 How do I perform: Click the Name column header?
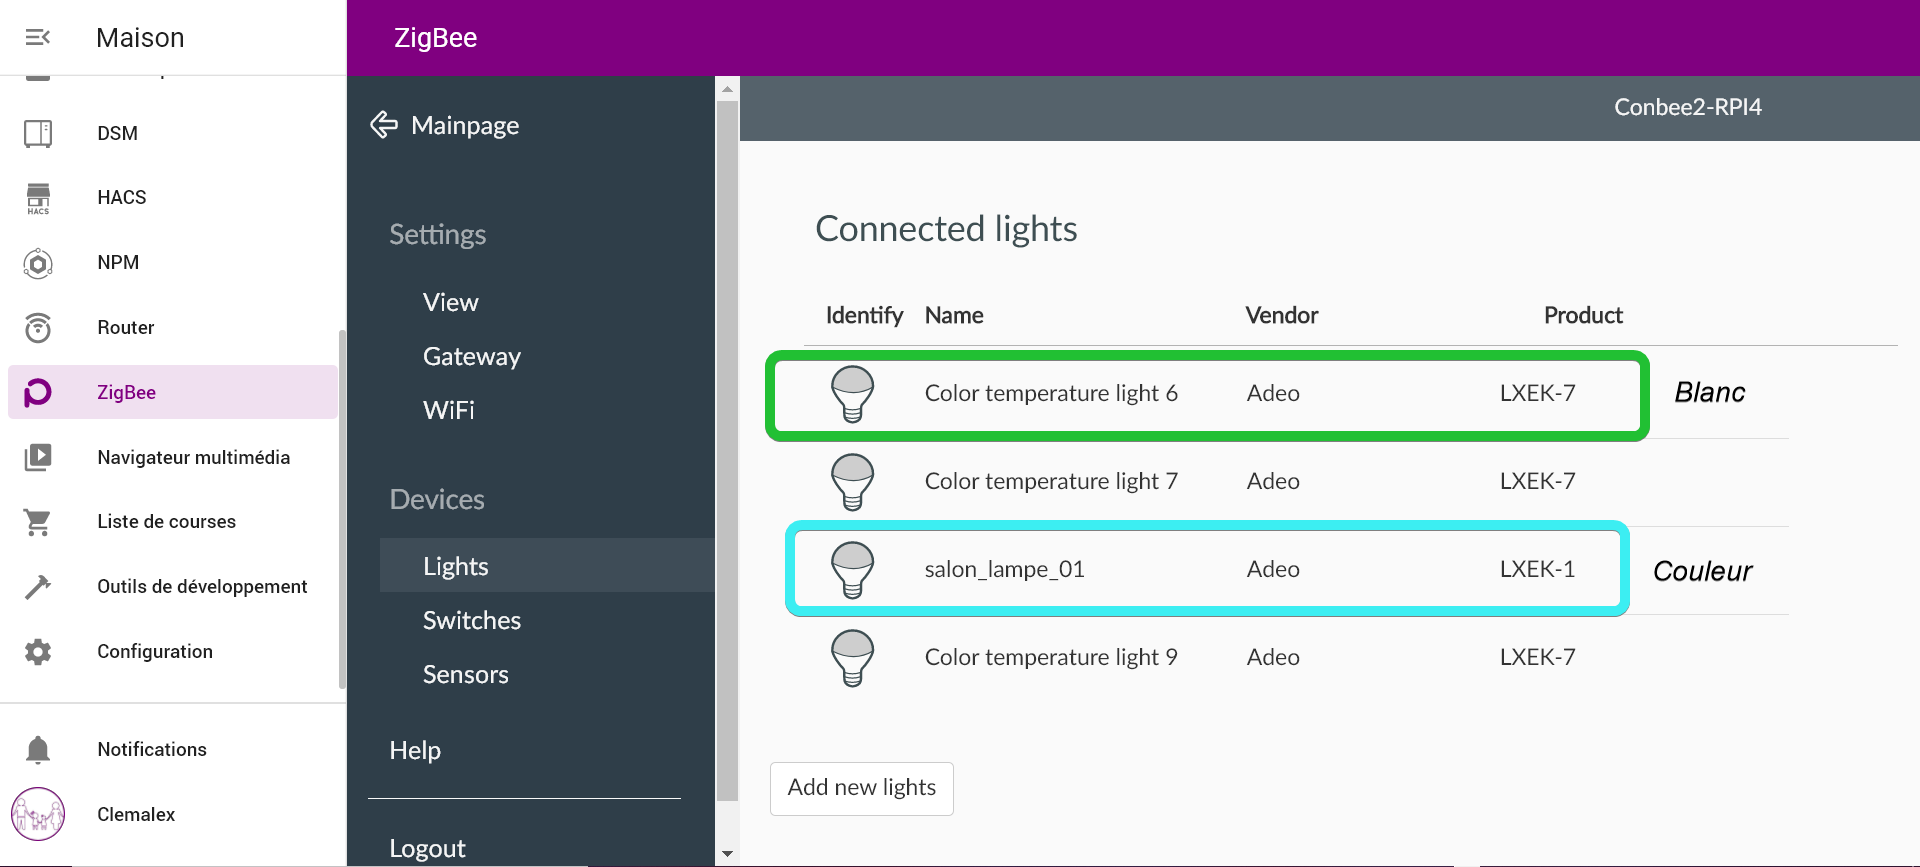954,315
